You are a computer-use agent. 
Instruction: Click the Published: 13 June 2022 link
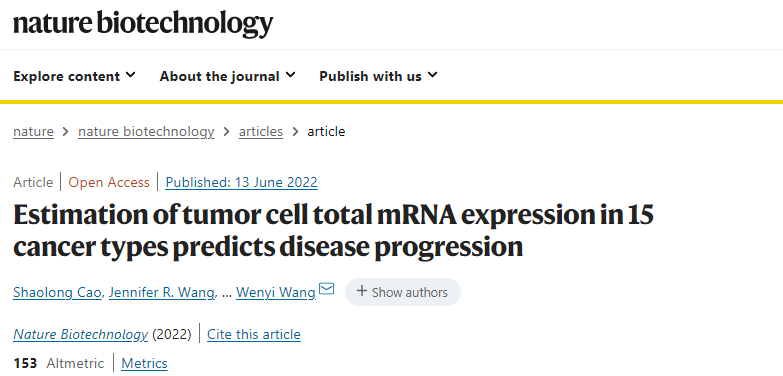(x=242, y=182)
